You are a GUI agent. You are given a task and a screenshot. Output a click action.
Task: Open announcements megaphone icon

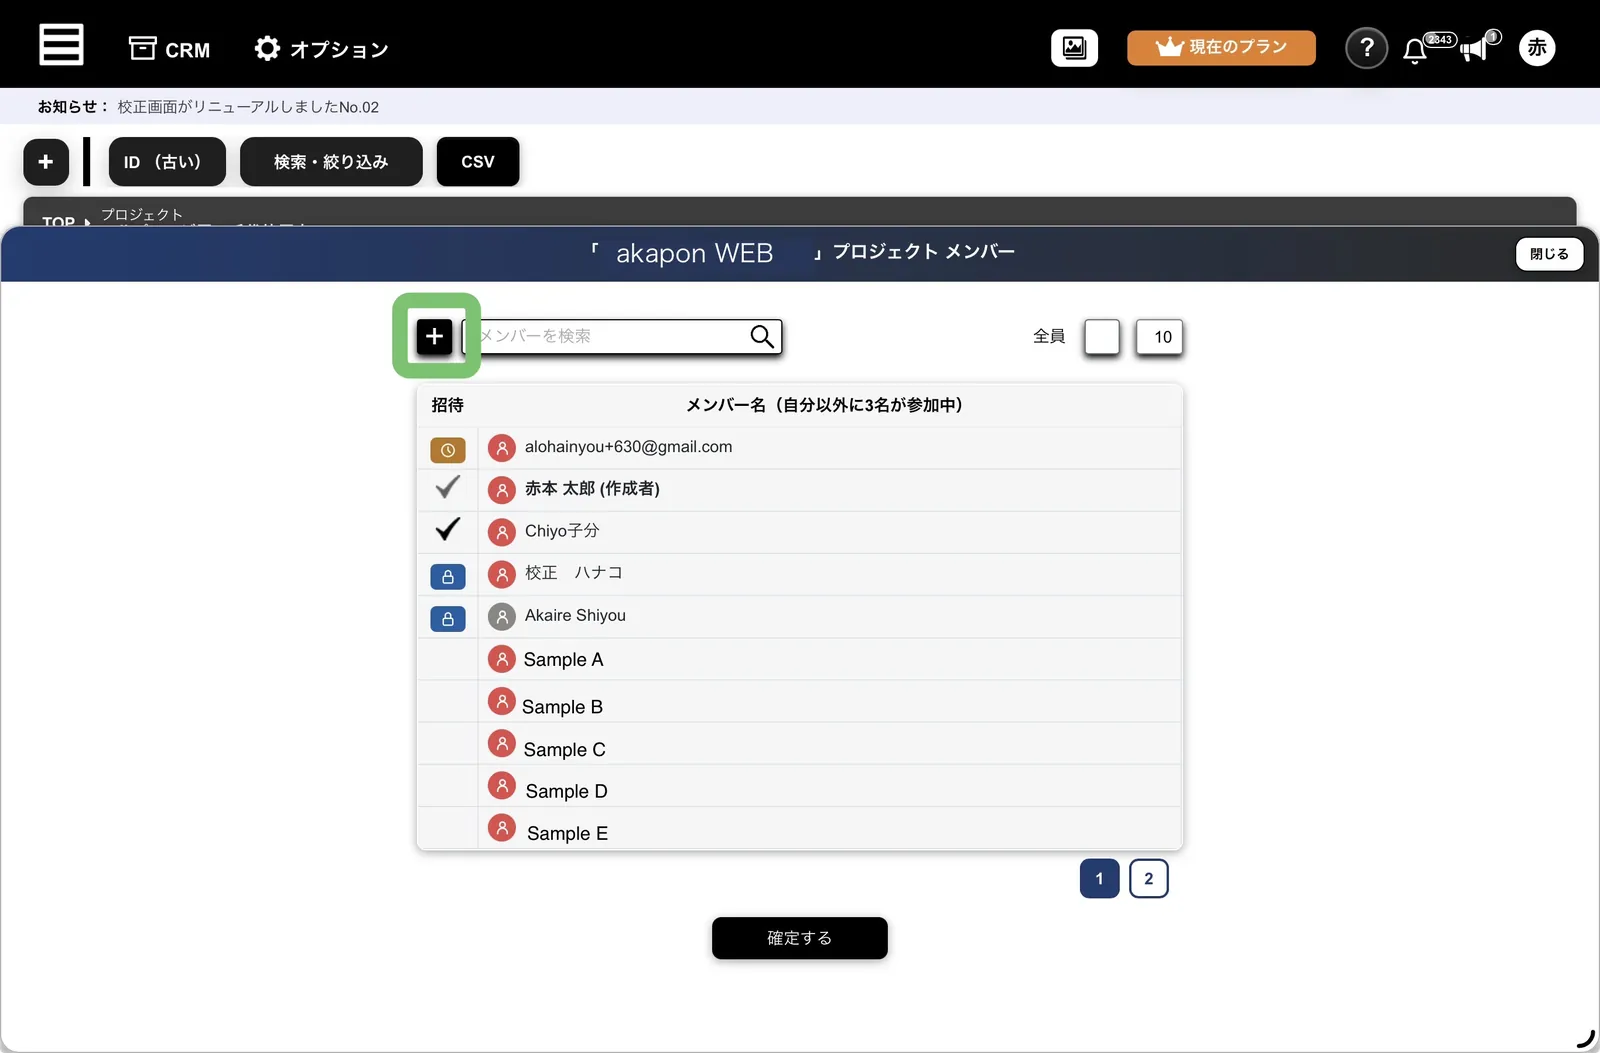(1474, 49)
